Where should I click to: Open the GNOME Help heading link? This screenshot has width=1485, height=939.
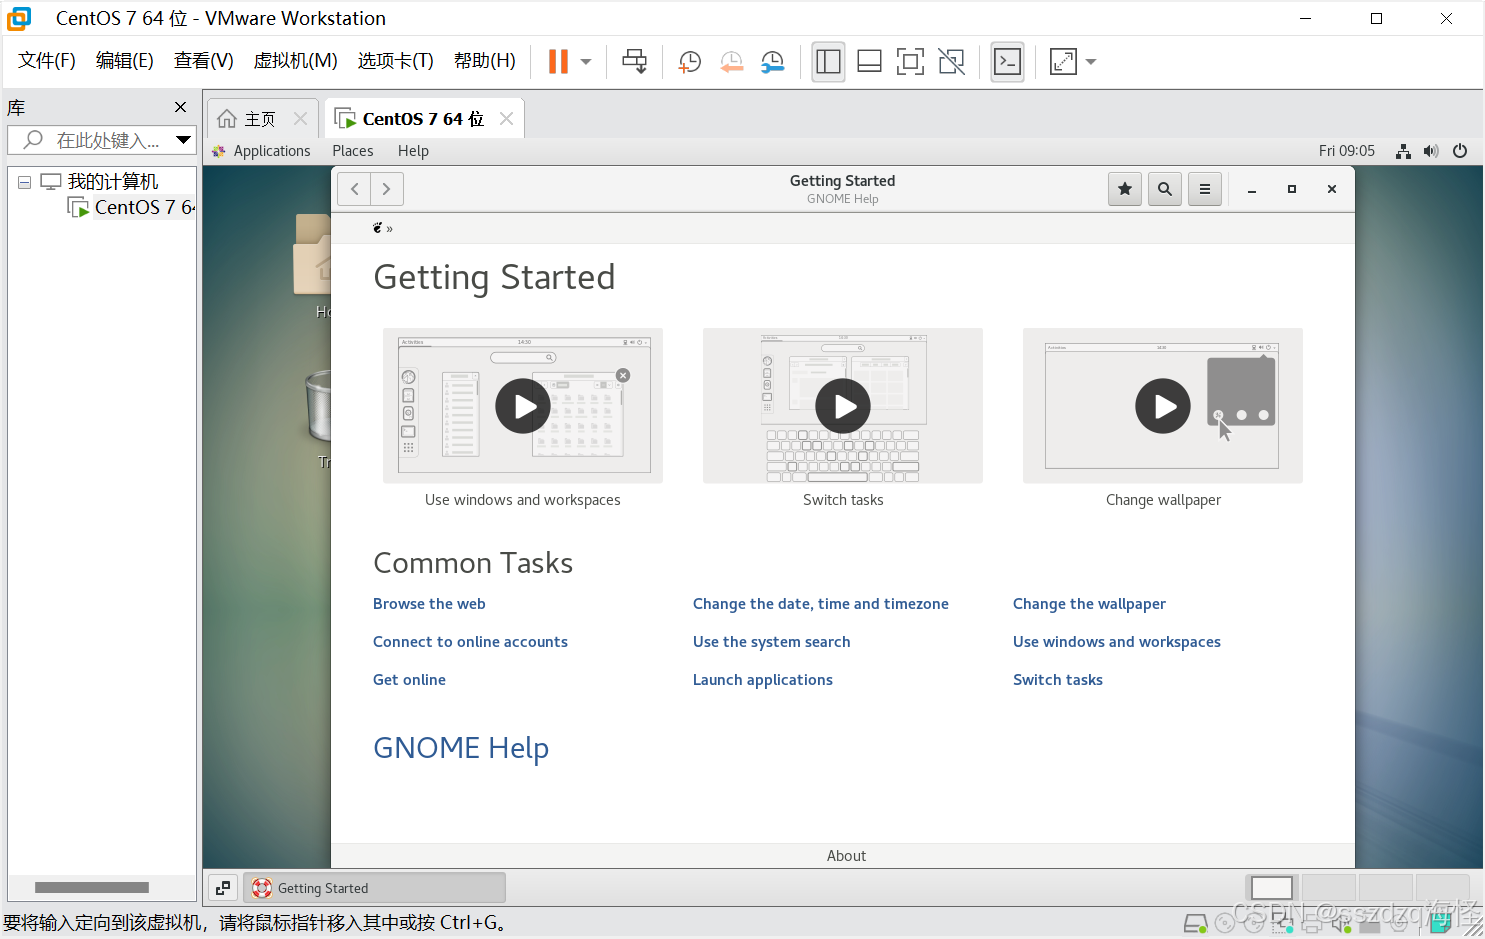coord(461,748)
